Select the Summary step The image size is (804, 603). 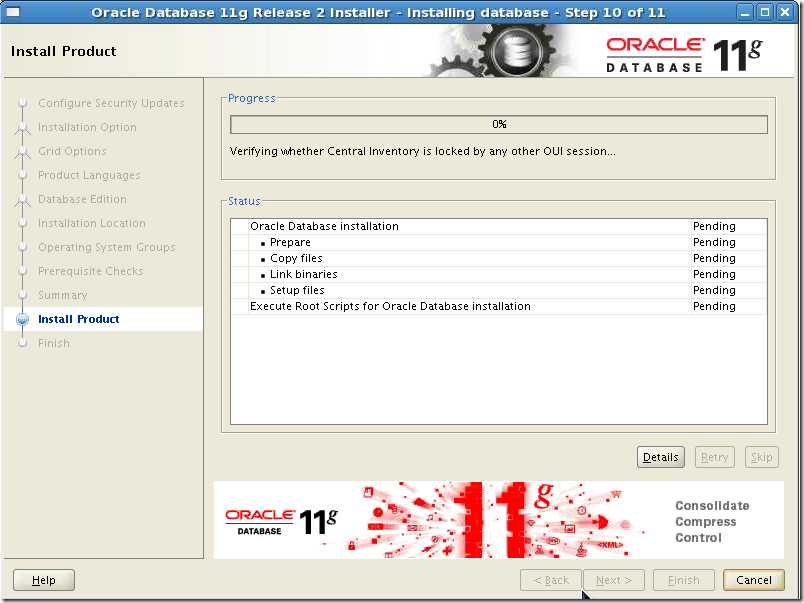(63, 295)
